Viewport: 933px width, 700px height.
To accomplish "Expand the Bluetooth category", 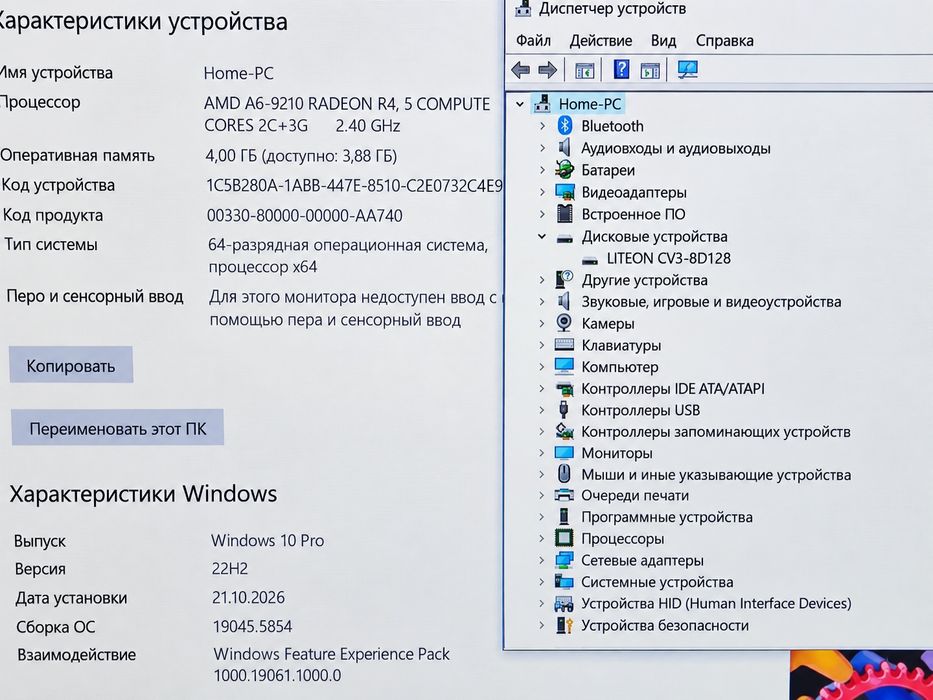I will [542, 126].
